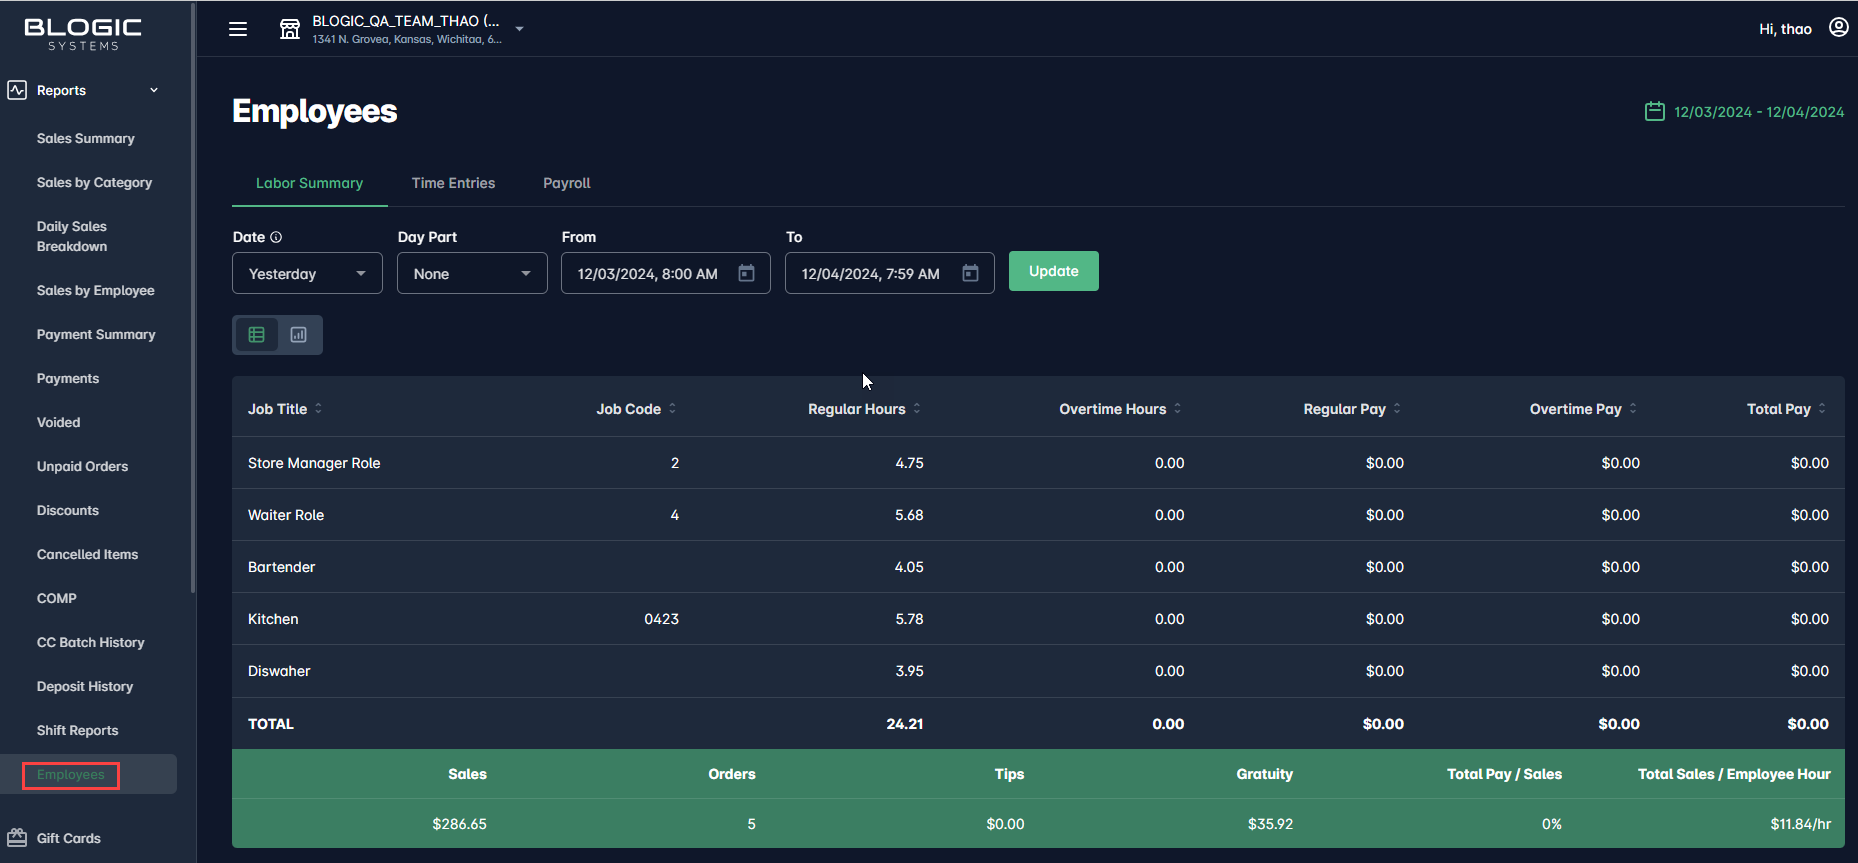Open the To date calendar picker icon
The image size is (1858, 863).
pyautogui.click(x=970, y=273)
